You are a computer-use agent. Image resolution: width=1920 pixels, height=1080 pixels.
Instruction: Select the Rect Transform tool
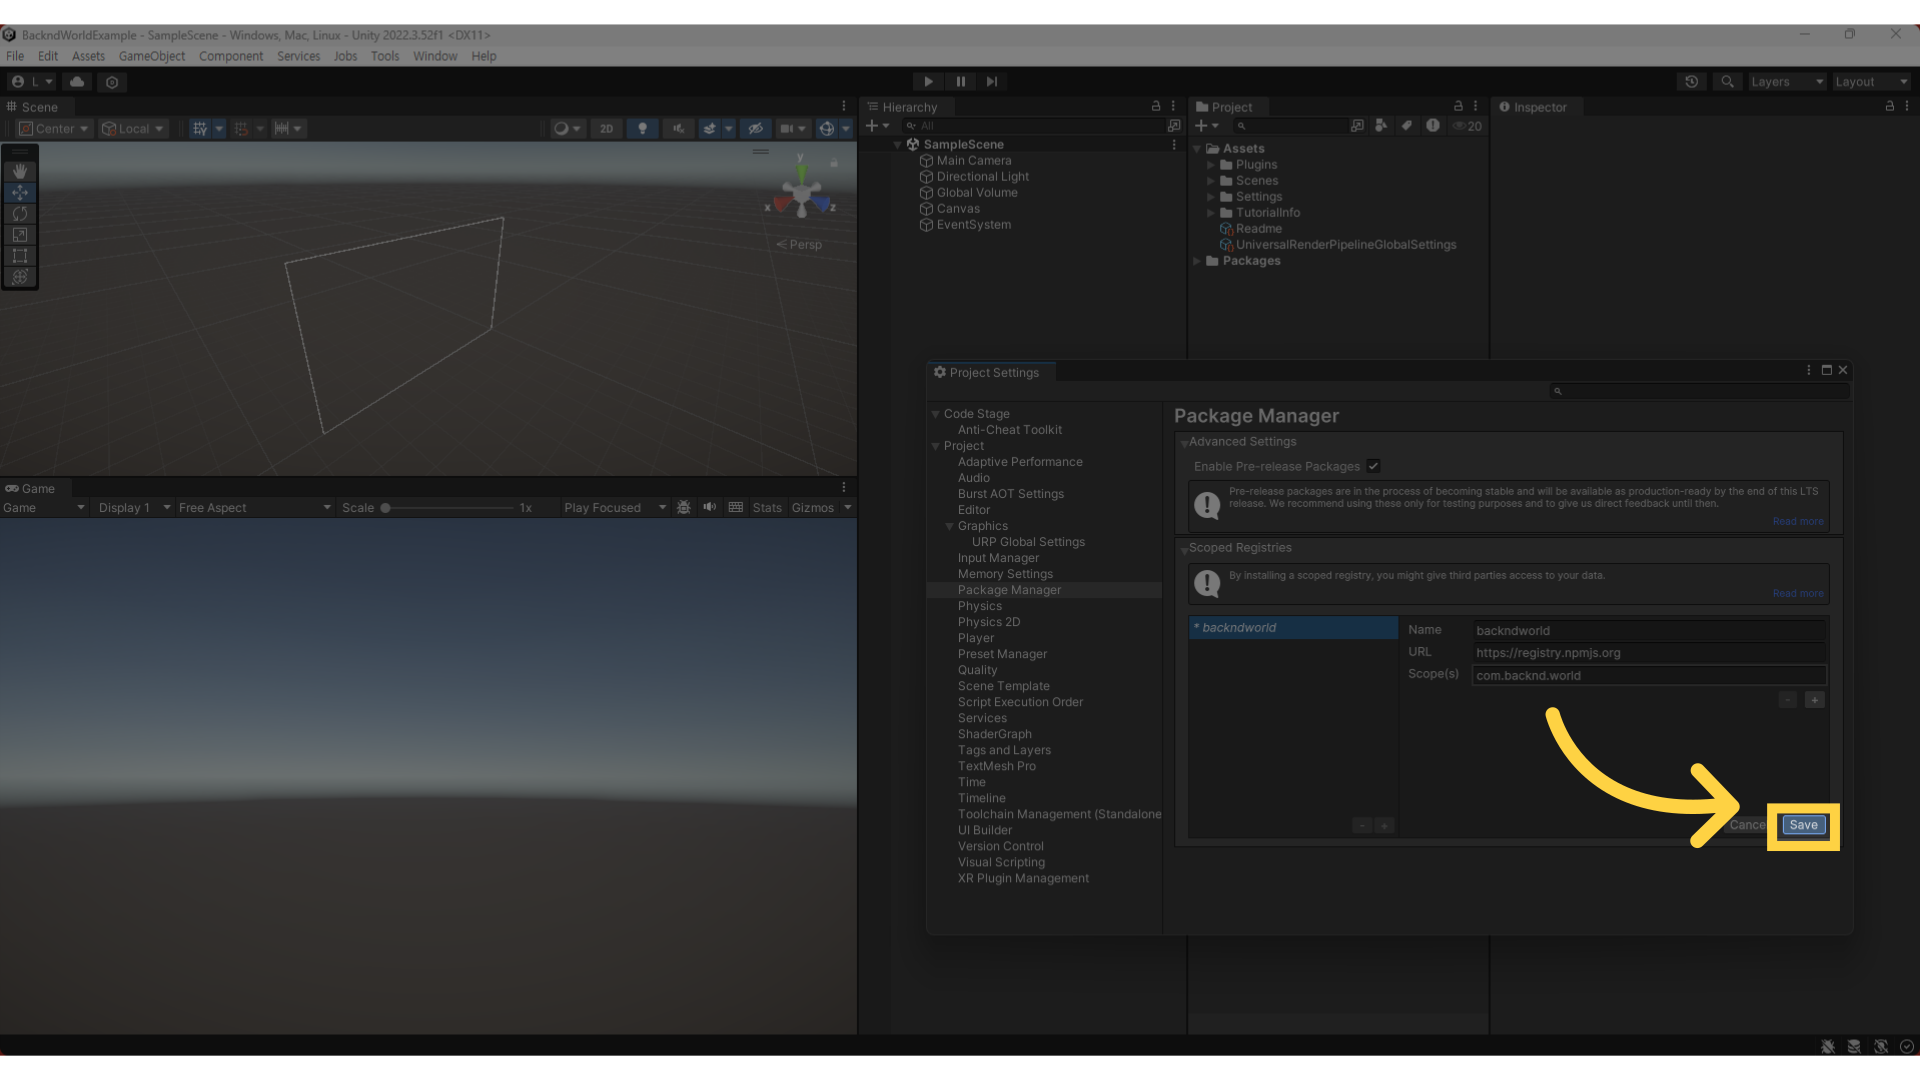[19, 256]
